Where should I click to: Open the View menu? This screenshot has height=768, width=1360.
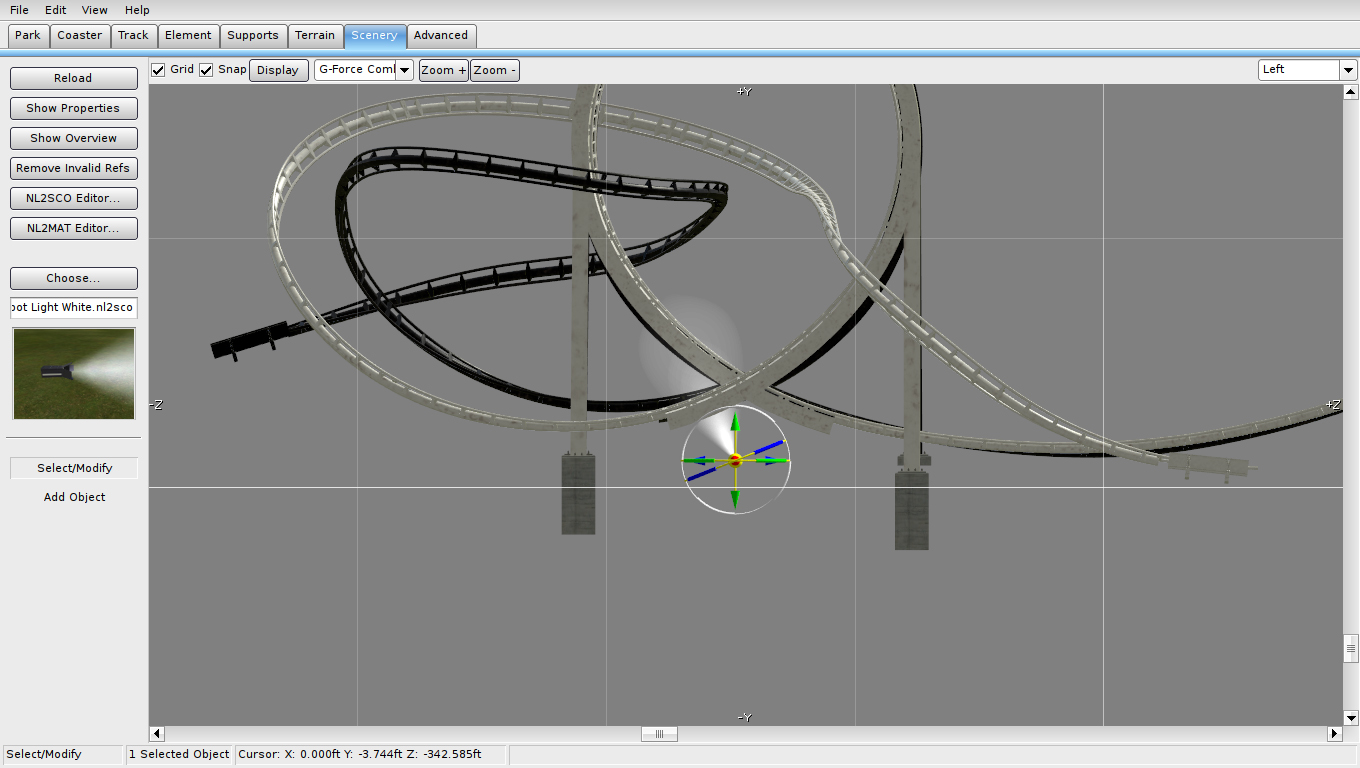point(95,10)
